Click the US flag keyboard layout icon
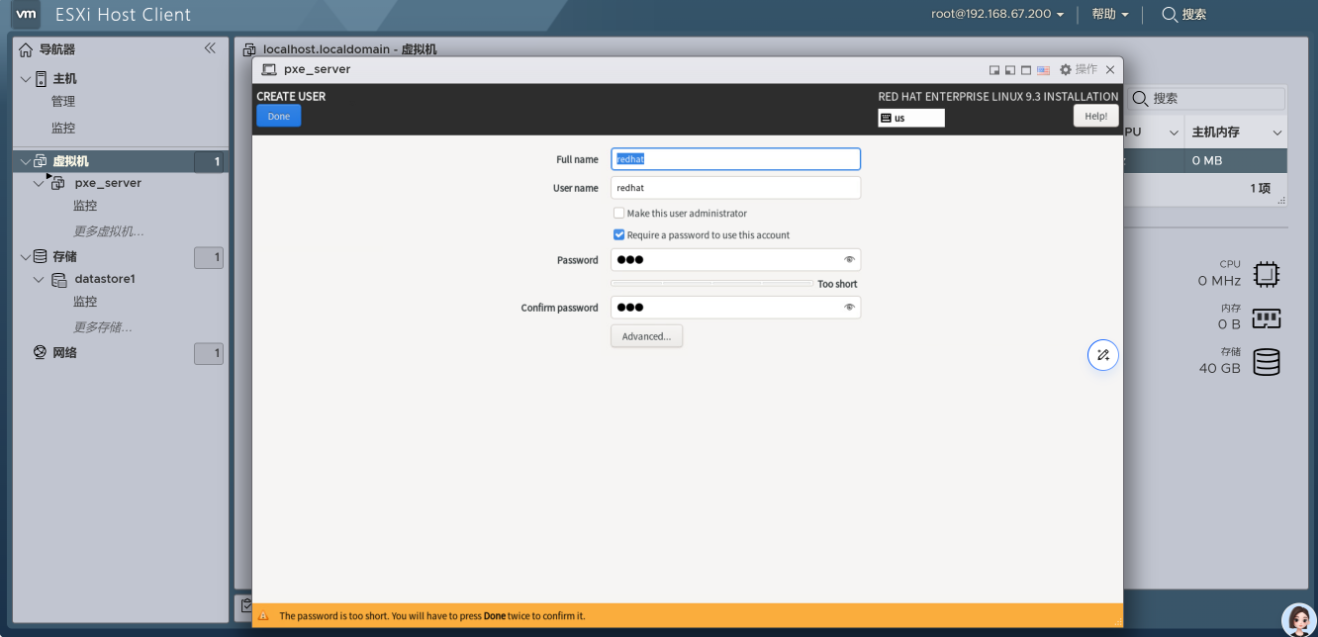 click(x=1043, y=70)
